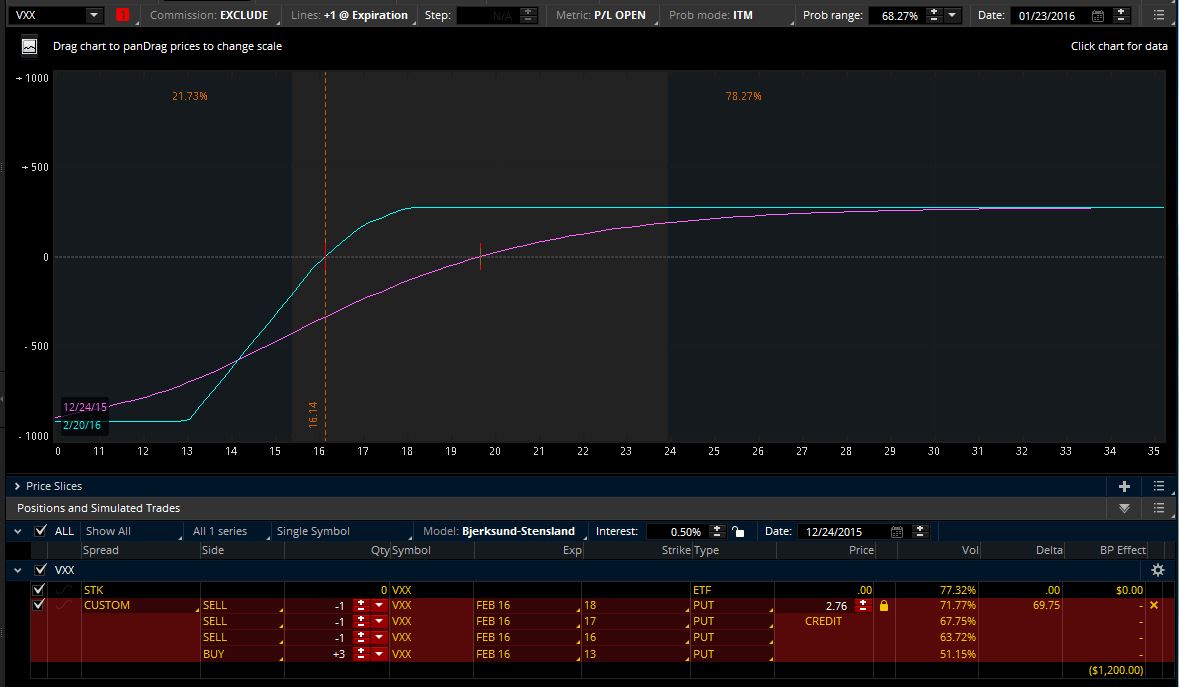Open the Prob range dropdown arrow
This screenshot has width=1179, height=687.
[x=953, y=16]
